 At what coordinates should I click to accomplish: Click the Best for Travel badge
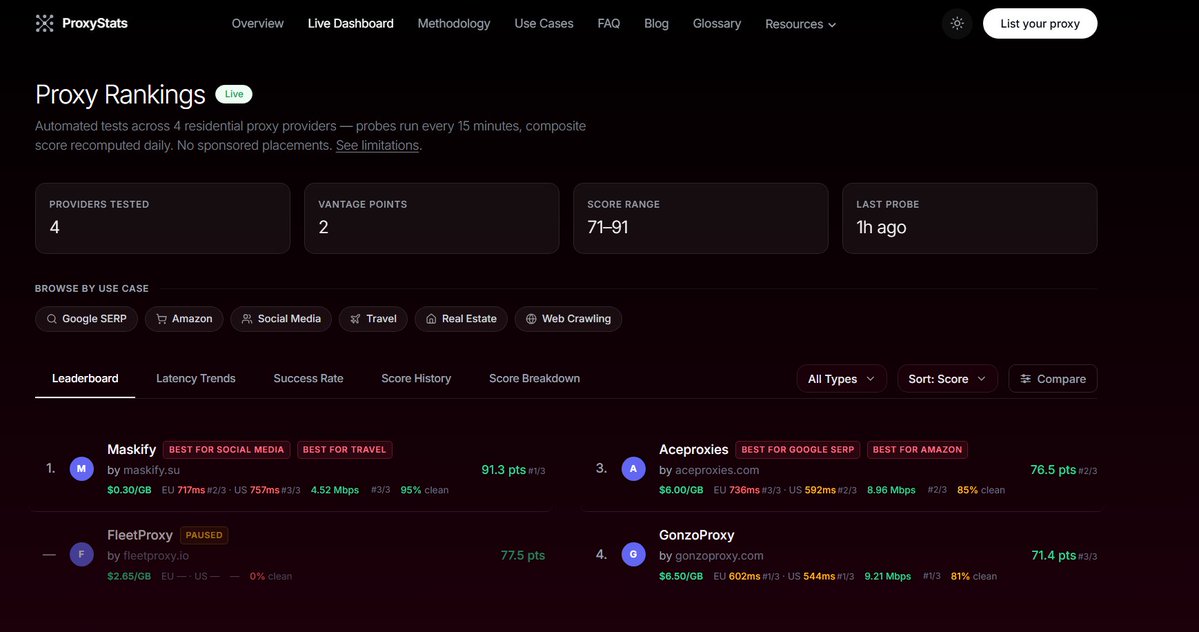345,449
